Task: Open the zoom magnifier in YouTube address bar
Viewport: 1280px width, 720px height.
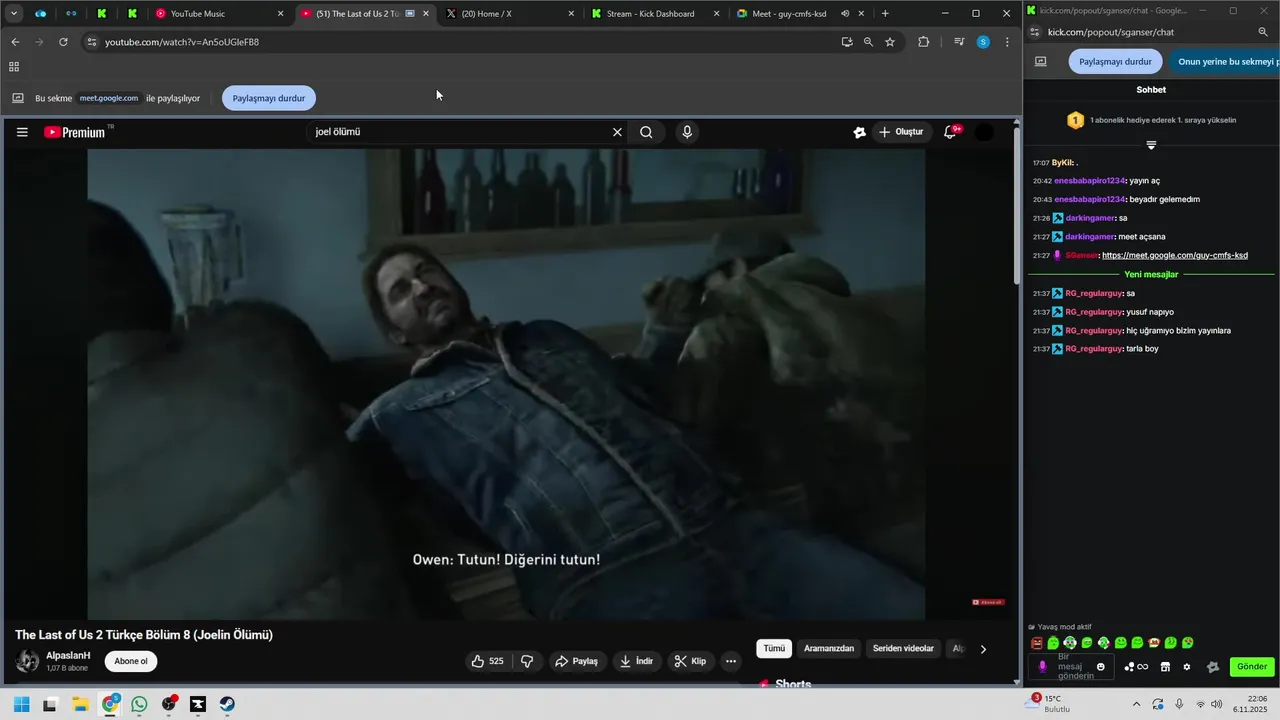Action: click(868, 42)
